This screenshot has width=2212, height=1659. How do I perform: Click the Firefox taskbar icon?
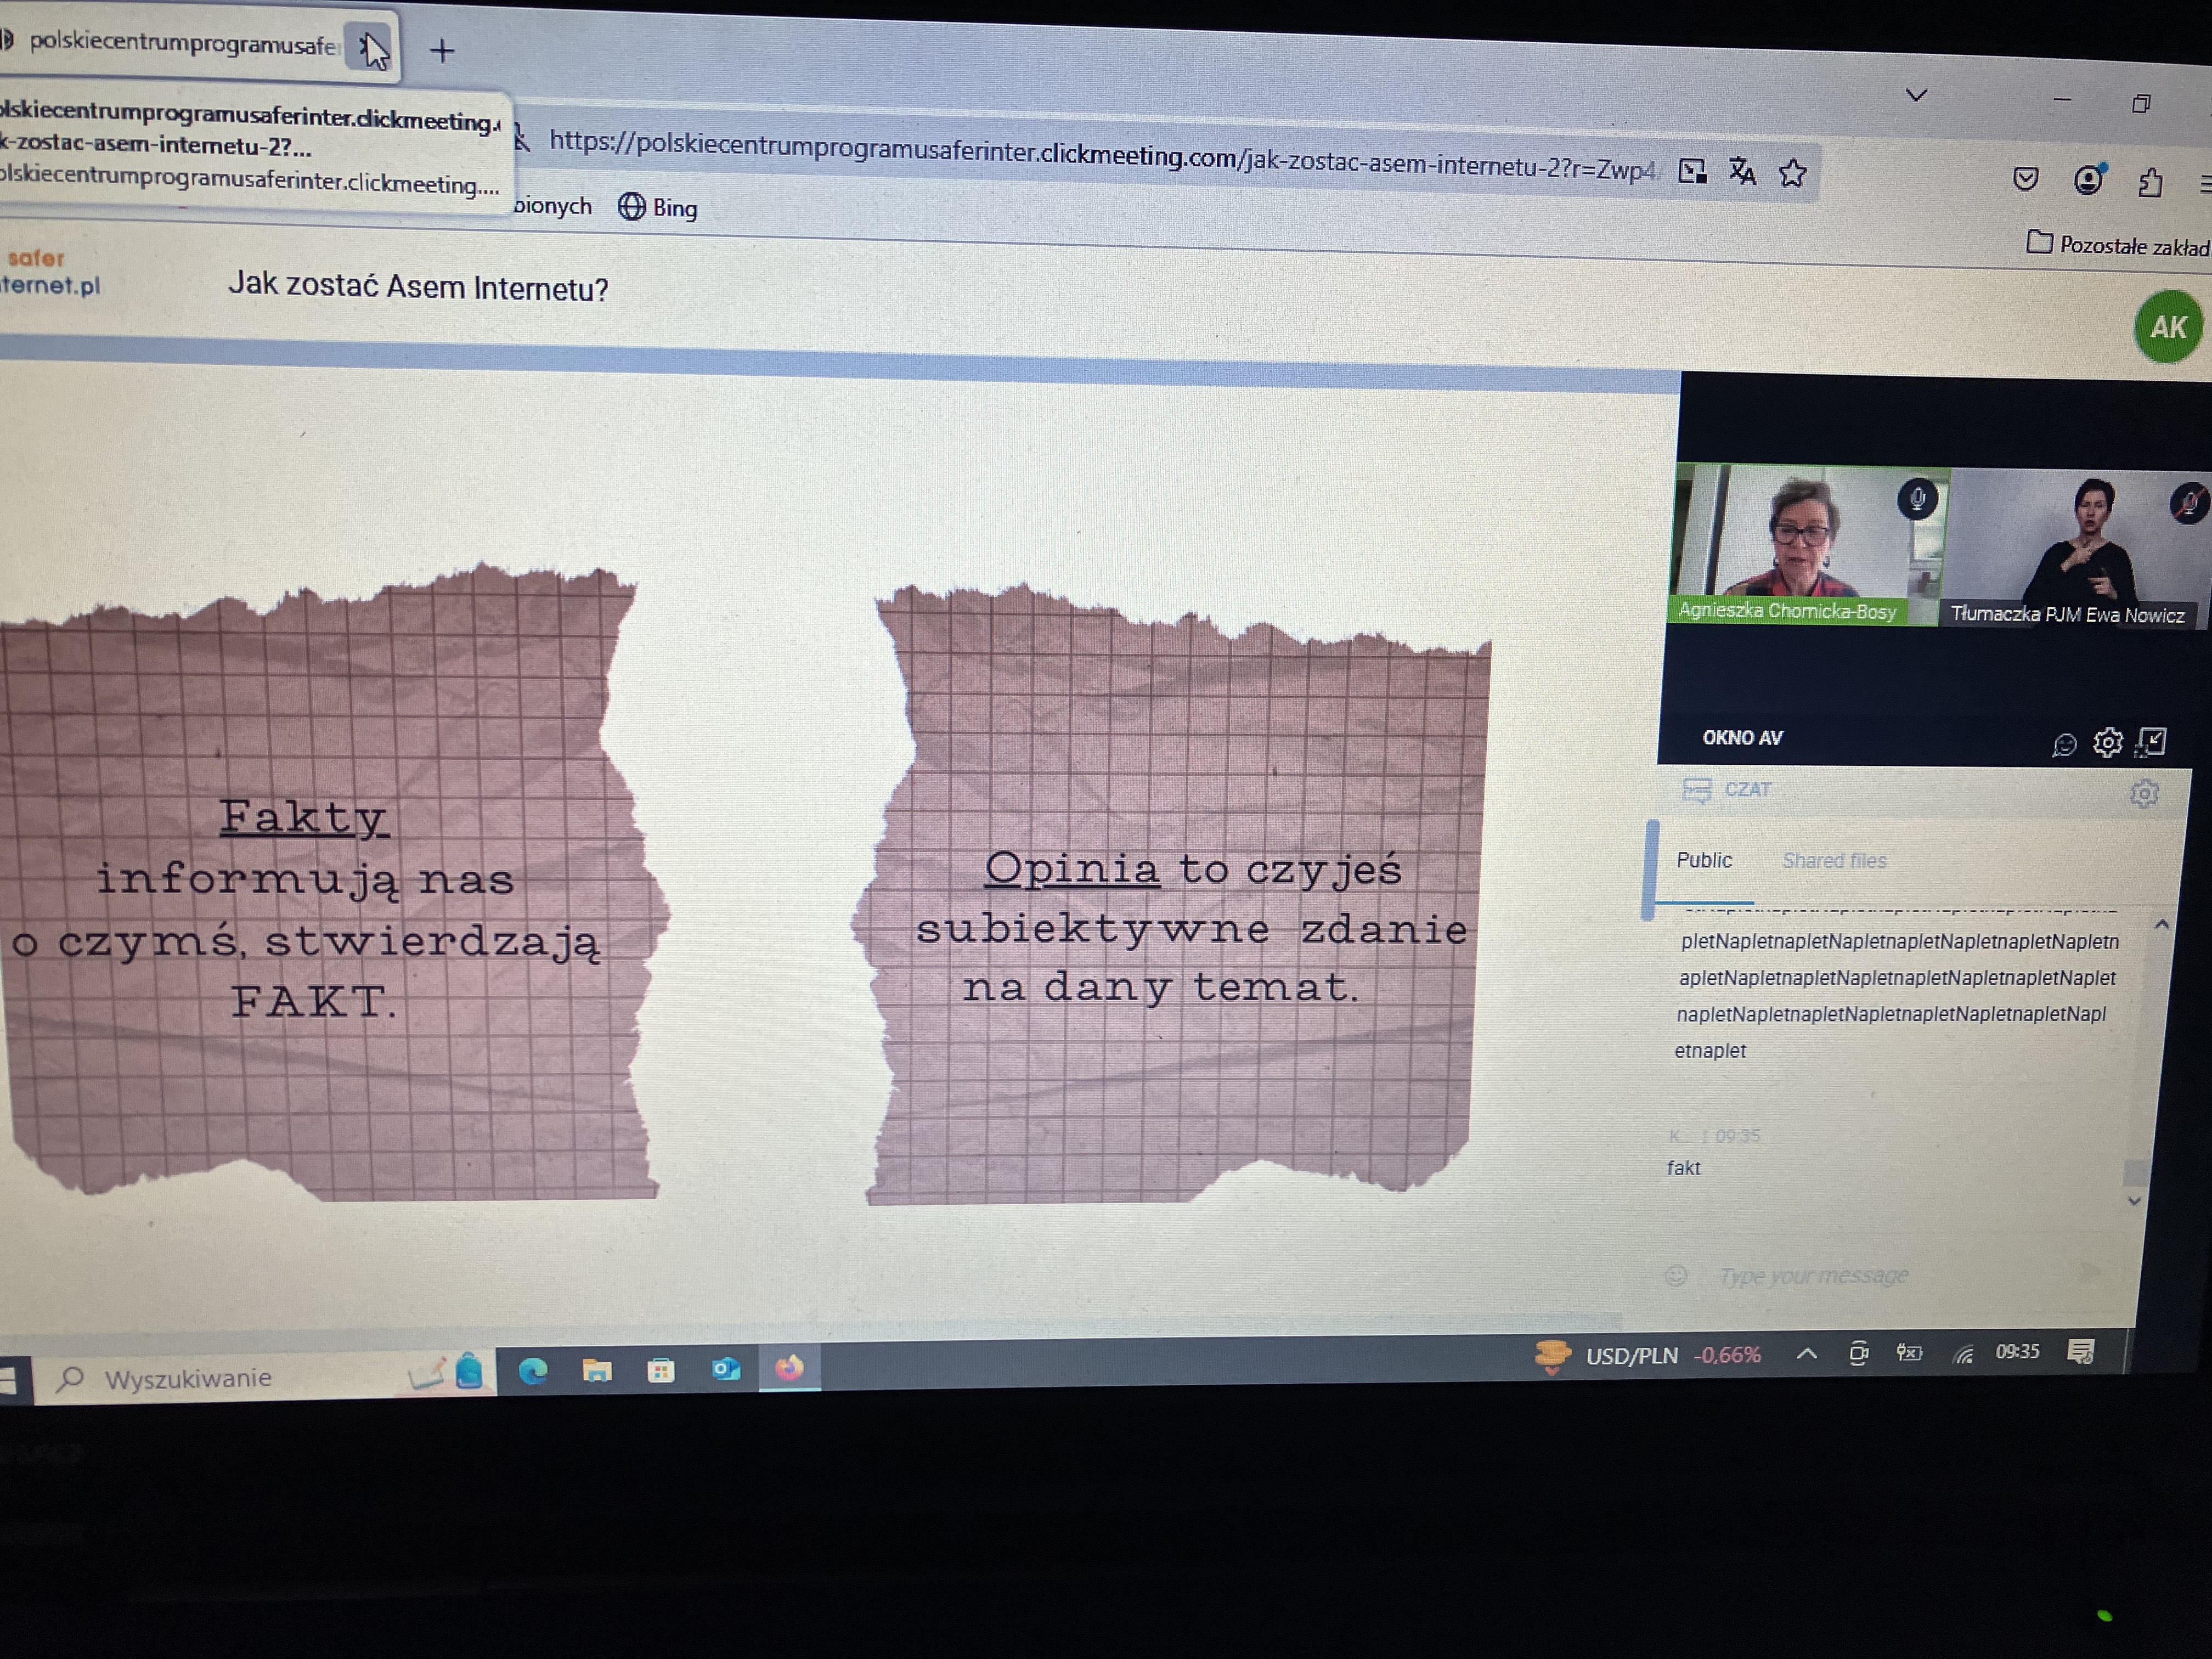pos(790,1367)
